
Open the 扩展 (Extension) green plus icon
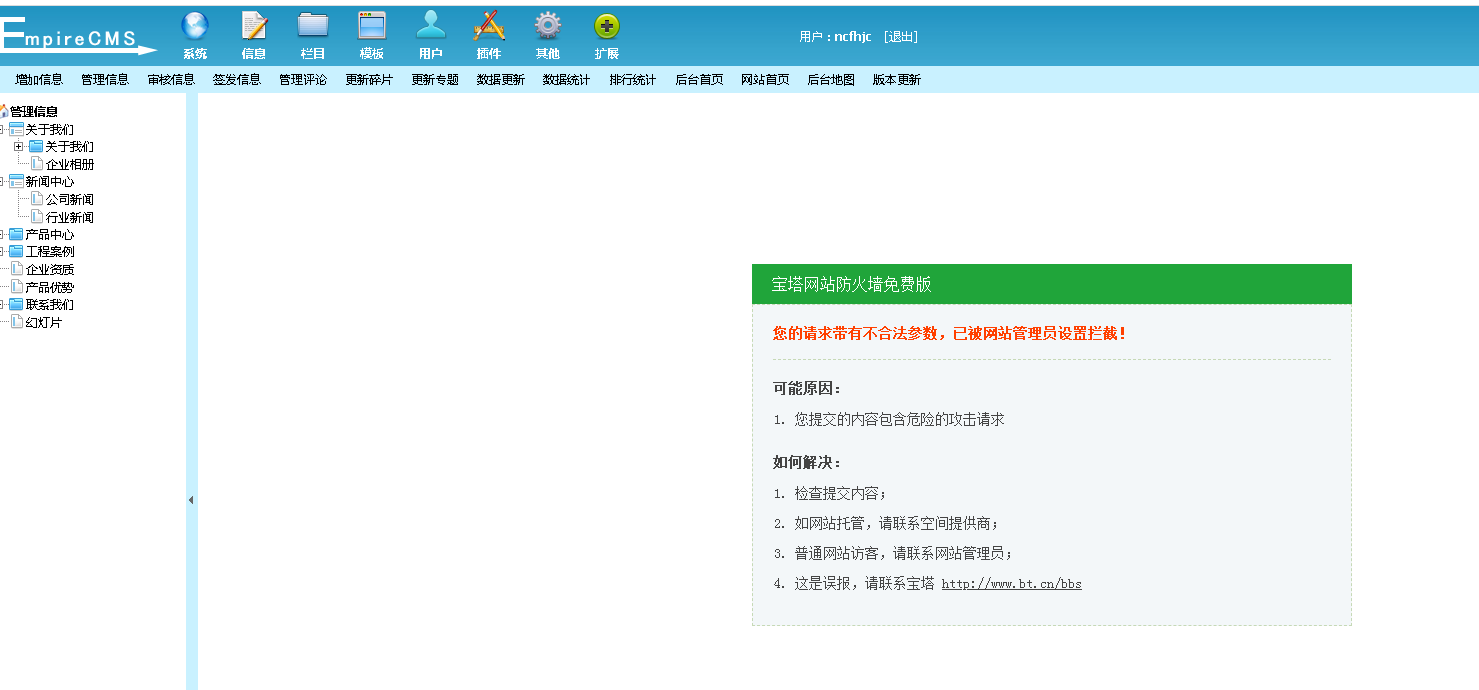click(607, 26)
